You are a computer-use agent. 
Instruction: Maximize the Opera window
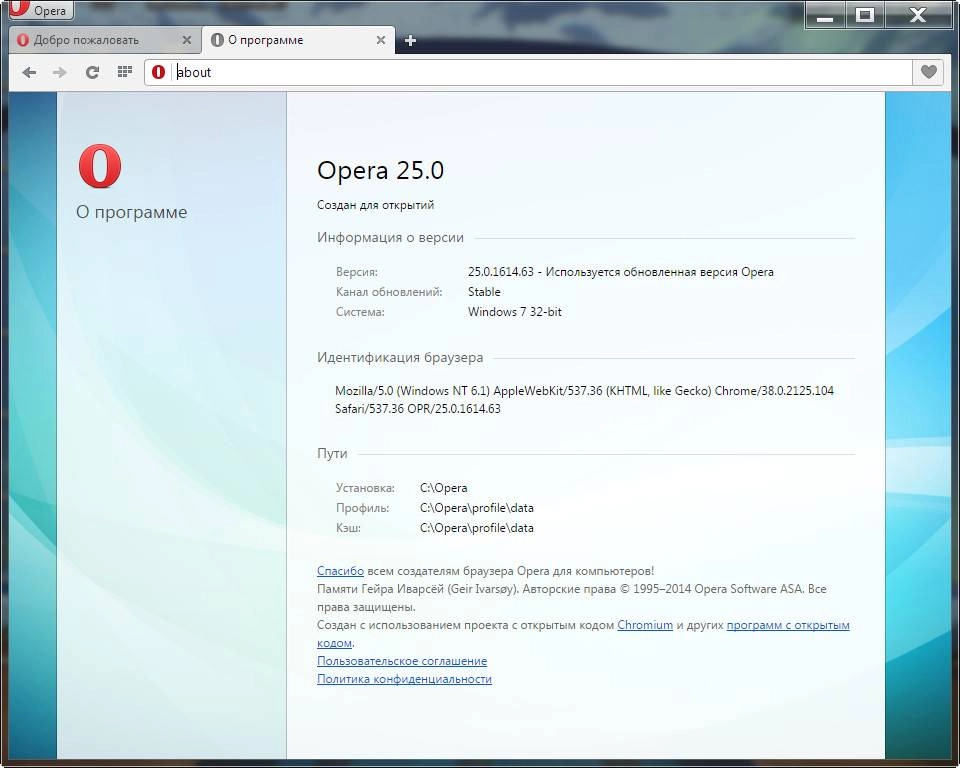click(864, 15)
